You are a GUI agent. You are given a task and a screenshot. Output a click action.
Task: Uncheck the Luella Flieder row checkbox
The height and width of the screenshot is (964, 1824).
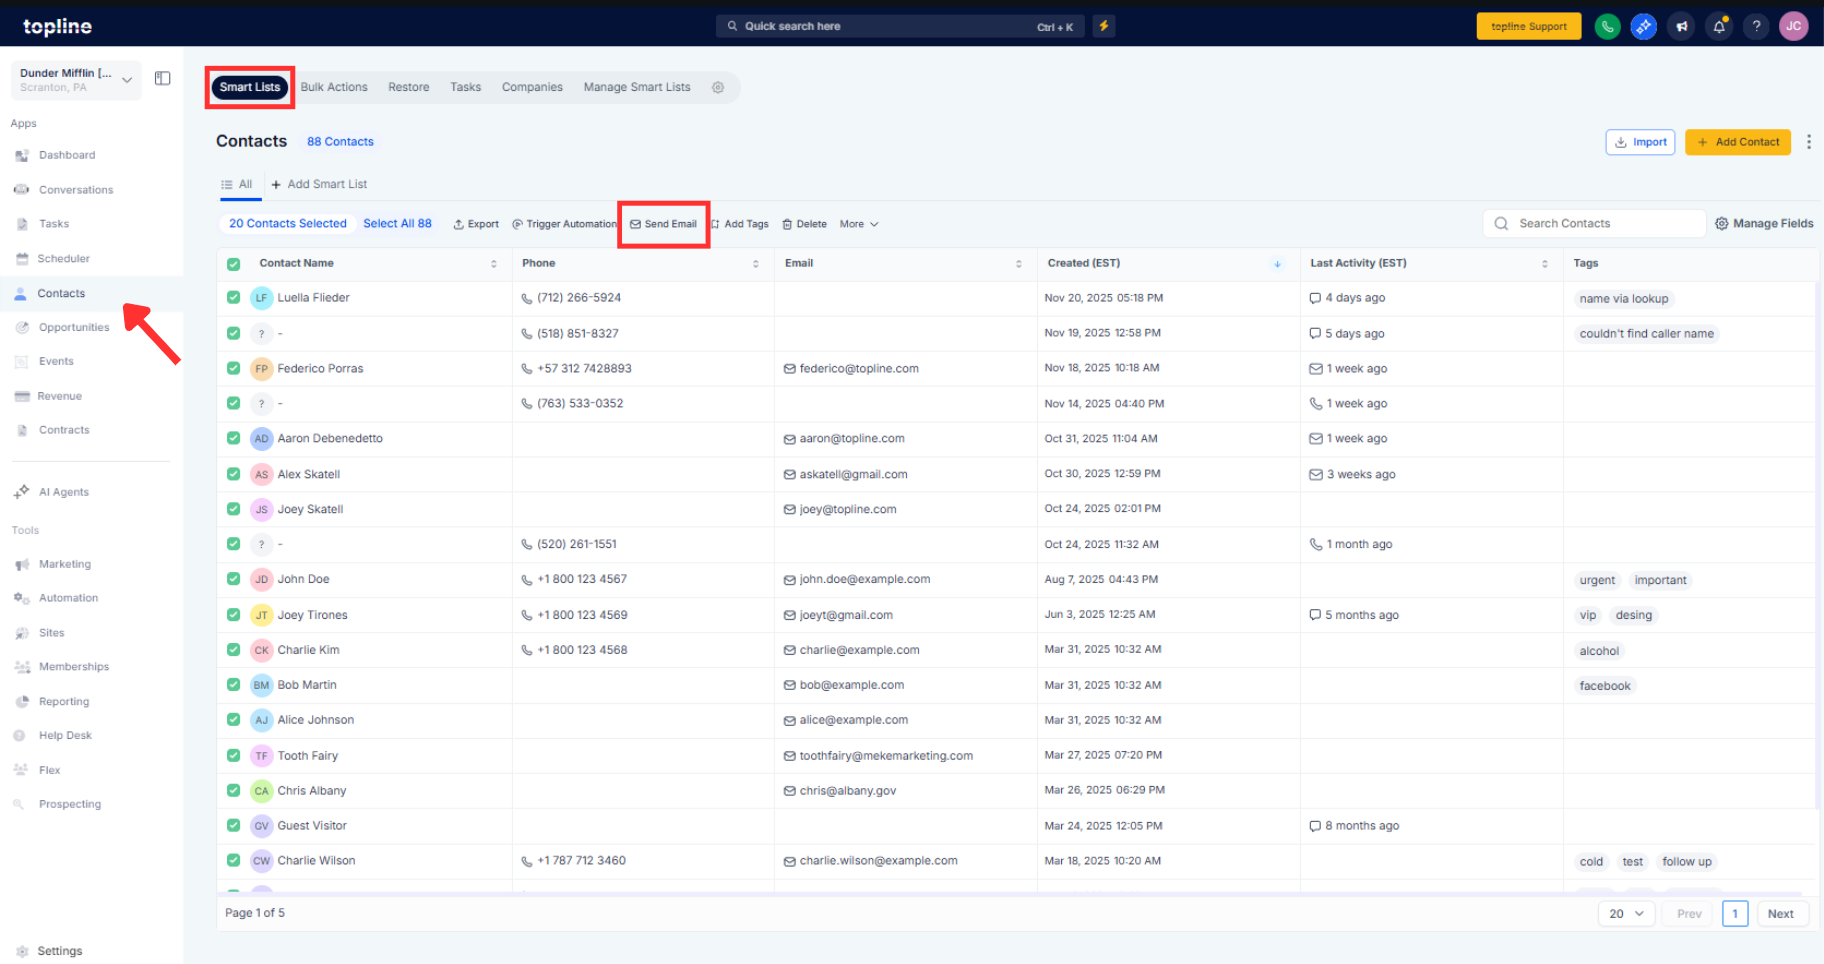pyautogui.click(x=233, y=297)
